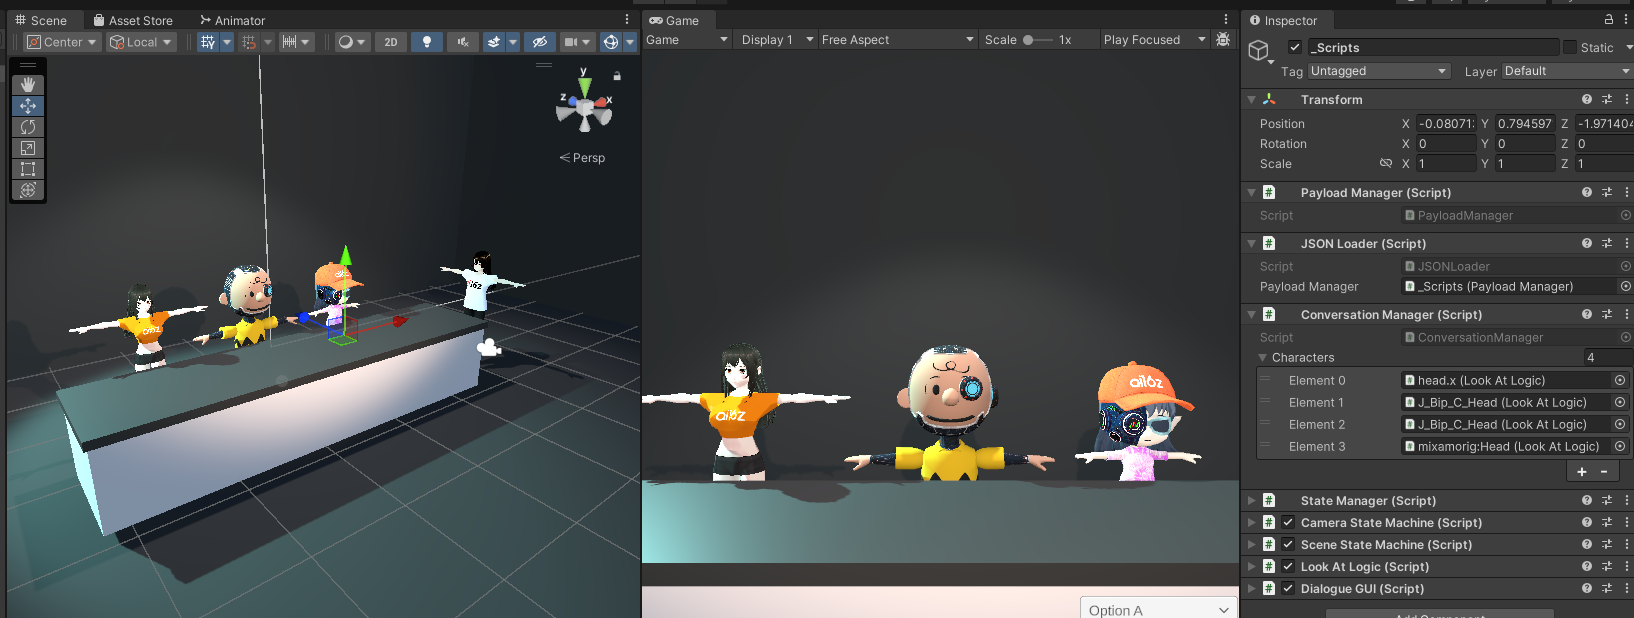Collapse the Characters list foldout
Screen dimensions: 1634x618
click(x=1263, y=357)
